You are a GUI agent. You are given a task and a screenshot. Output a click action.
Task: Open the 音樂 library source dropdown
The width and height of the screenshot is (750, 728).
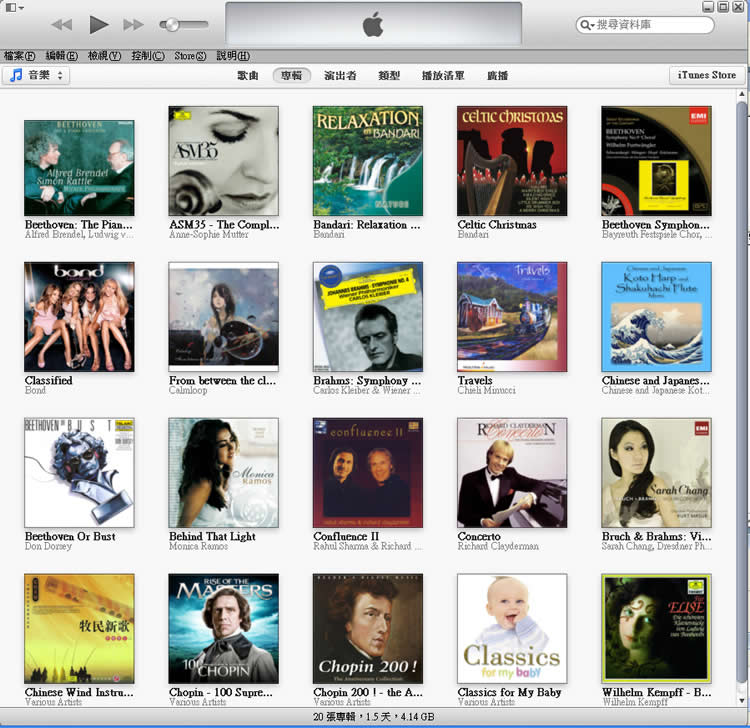click(x=36, y=75)
